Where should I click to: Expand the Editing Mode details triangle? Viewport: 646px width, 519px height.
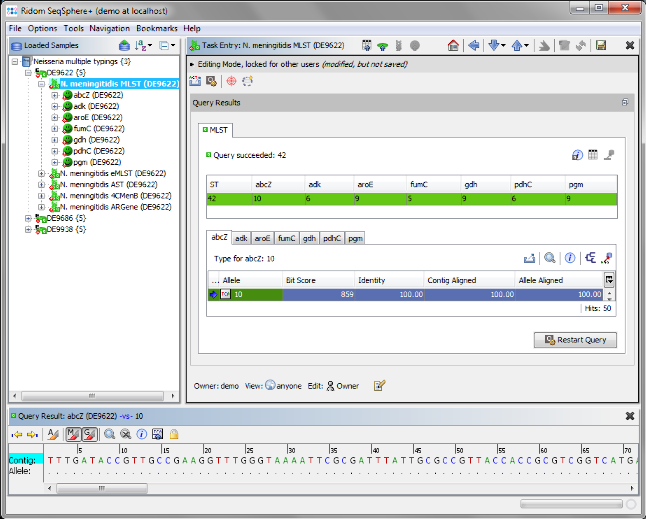pyautogui.click(x=192, y=64)
